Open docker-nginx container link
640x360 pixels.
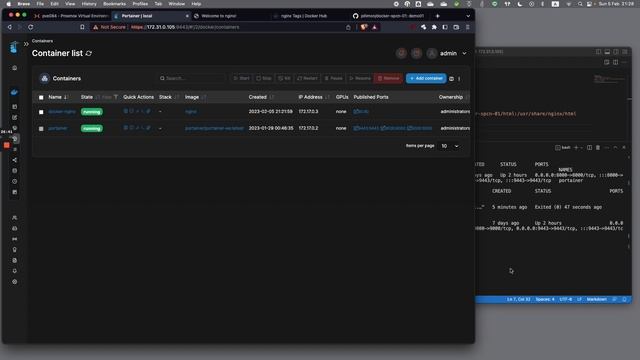pyautogui.click(x=62, y=111)
